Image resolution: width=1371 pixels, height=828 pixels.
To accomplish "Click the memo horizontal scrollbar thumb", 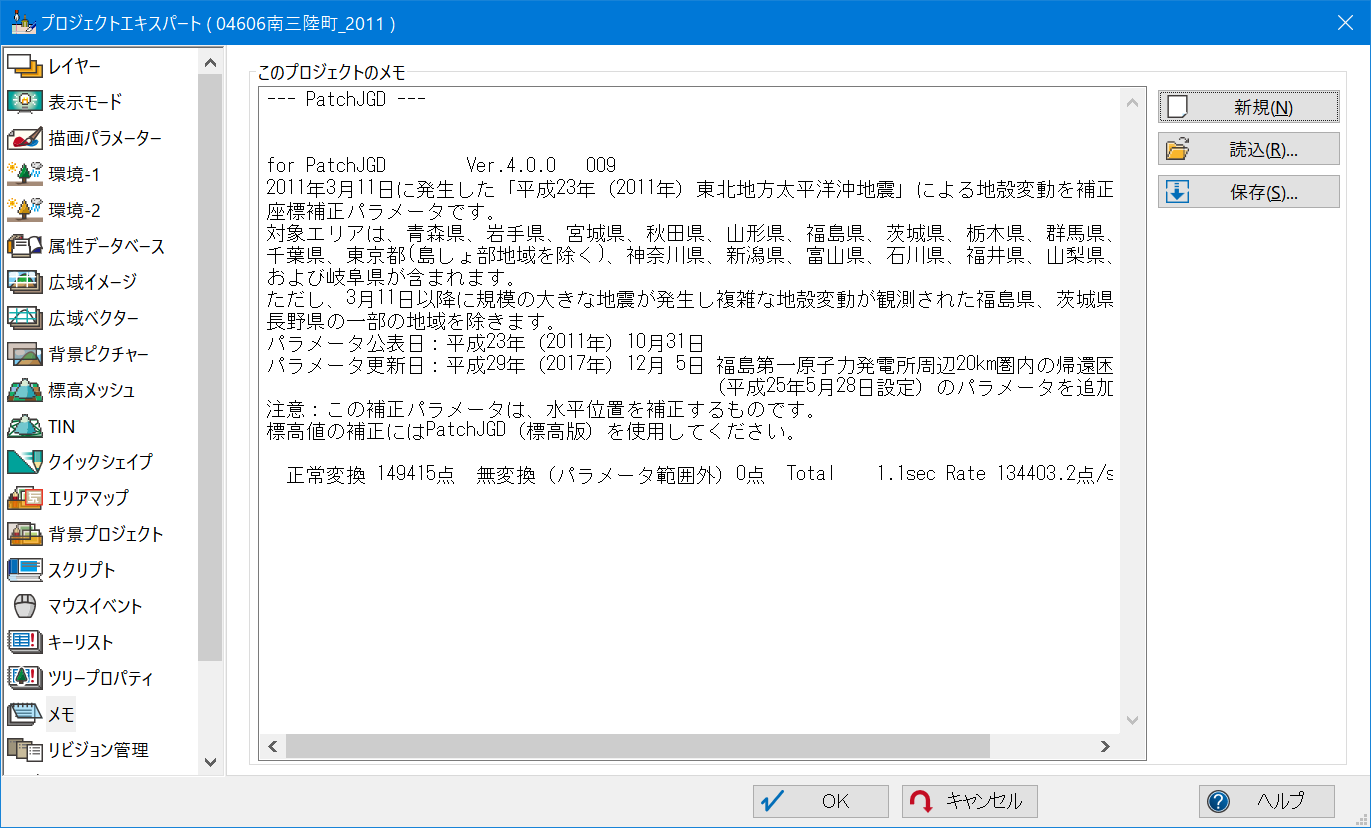I will click(x=637, y=746).
